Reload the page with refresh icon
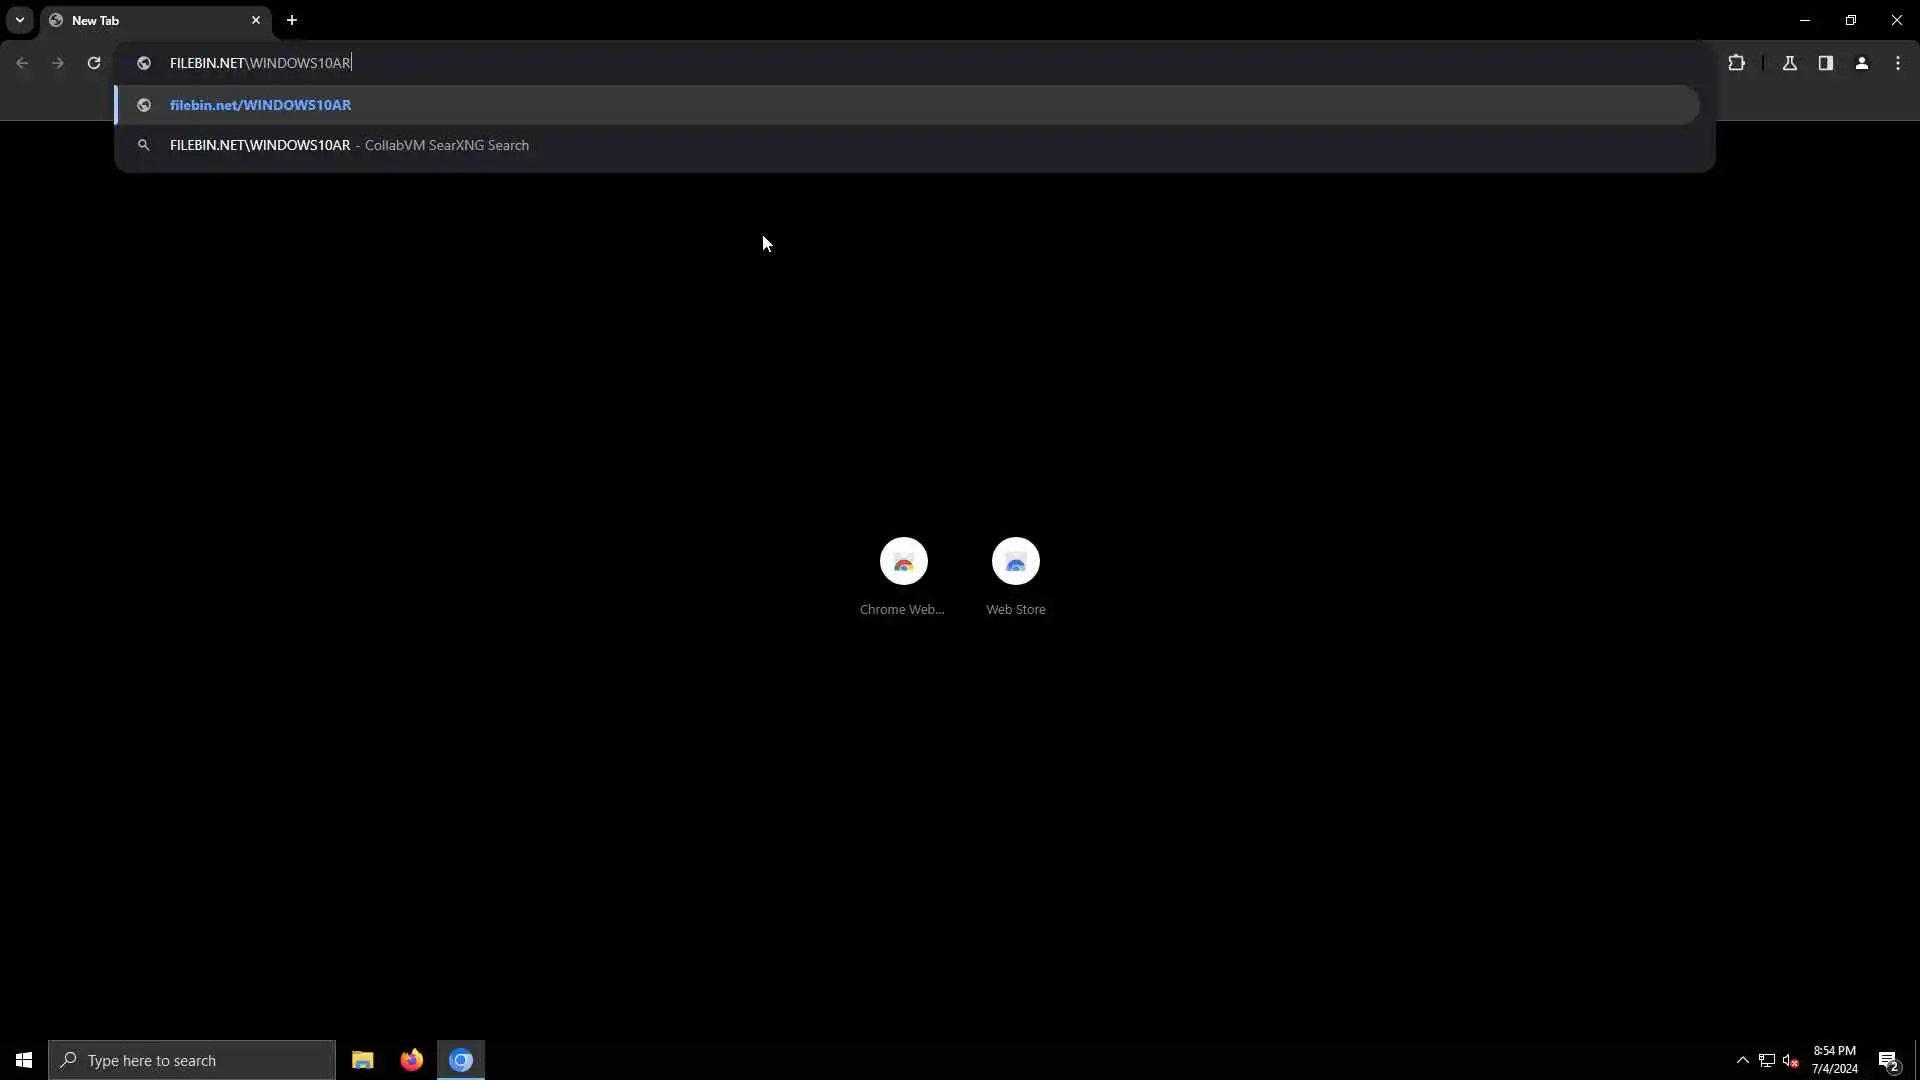Viewport: 1920px width, 1080px height. [94, 63]
